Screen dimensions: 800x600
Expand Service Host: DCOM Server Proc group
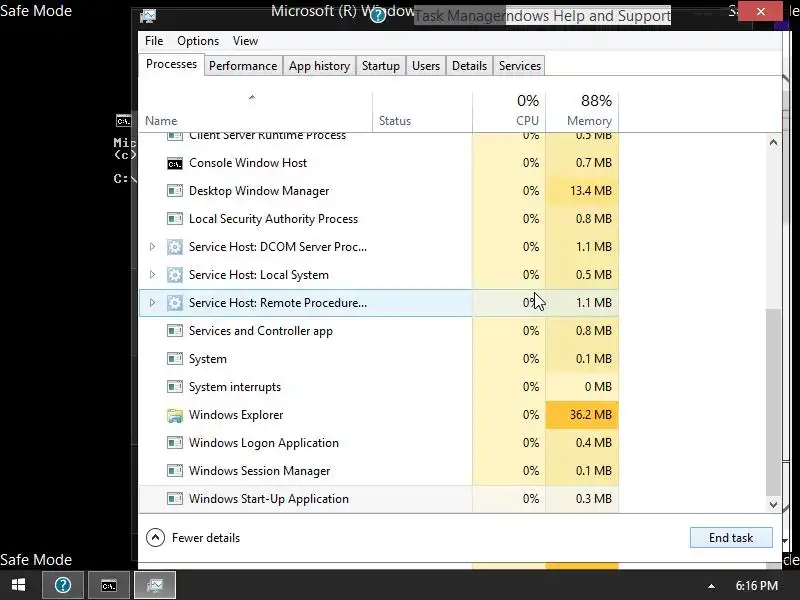(x=152, y=247)
